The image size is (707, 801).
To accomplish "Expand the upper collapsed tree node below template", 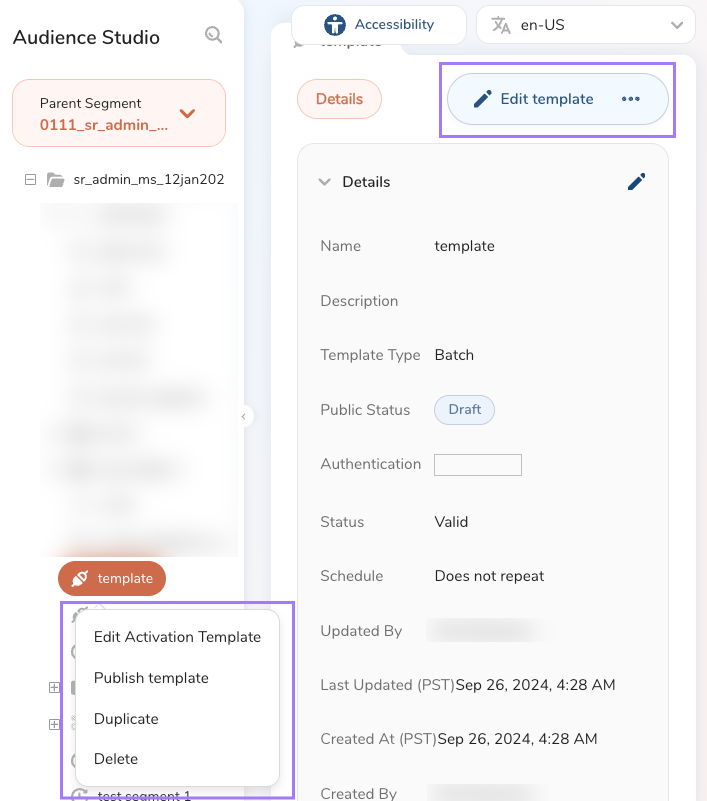I will (54, 687).
